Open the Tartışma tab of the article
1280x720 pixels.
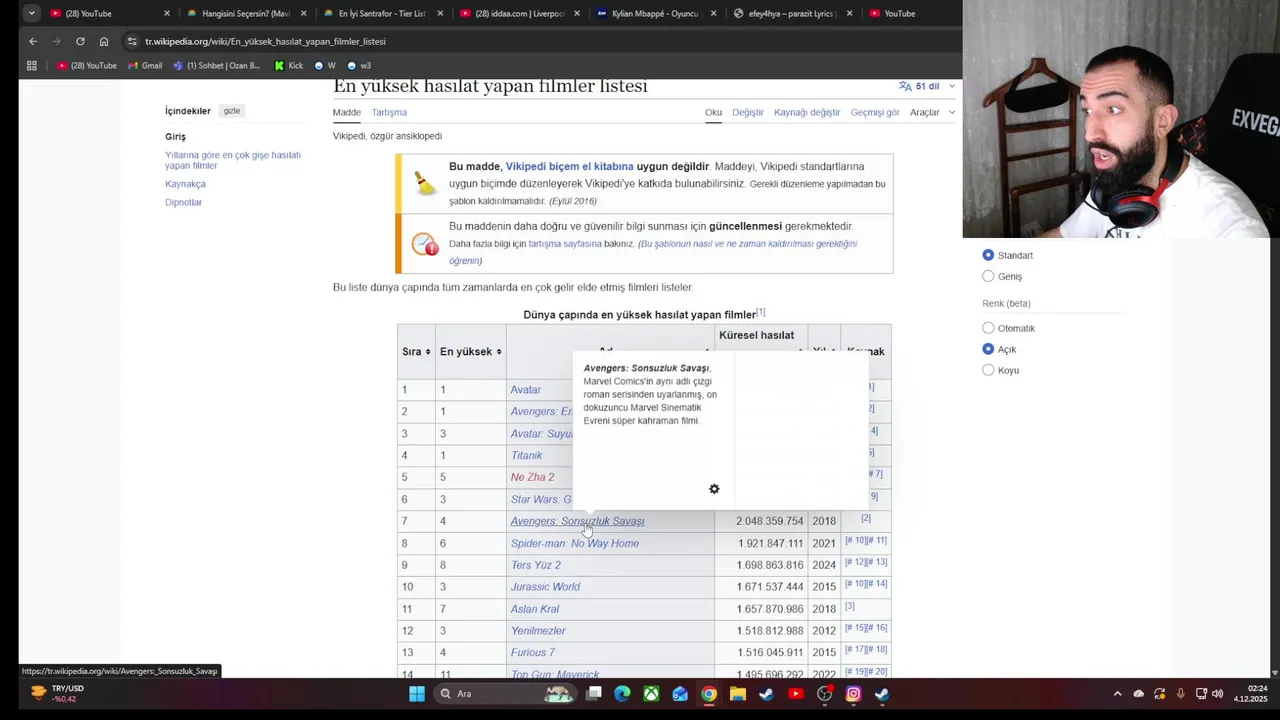[389, 112]
